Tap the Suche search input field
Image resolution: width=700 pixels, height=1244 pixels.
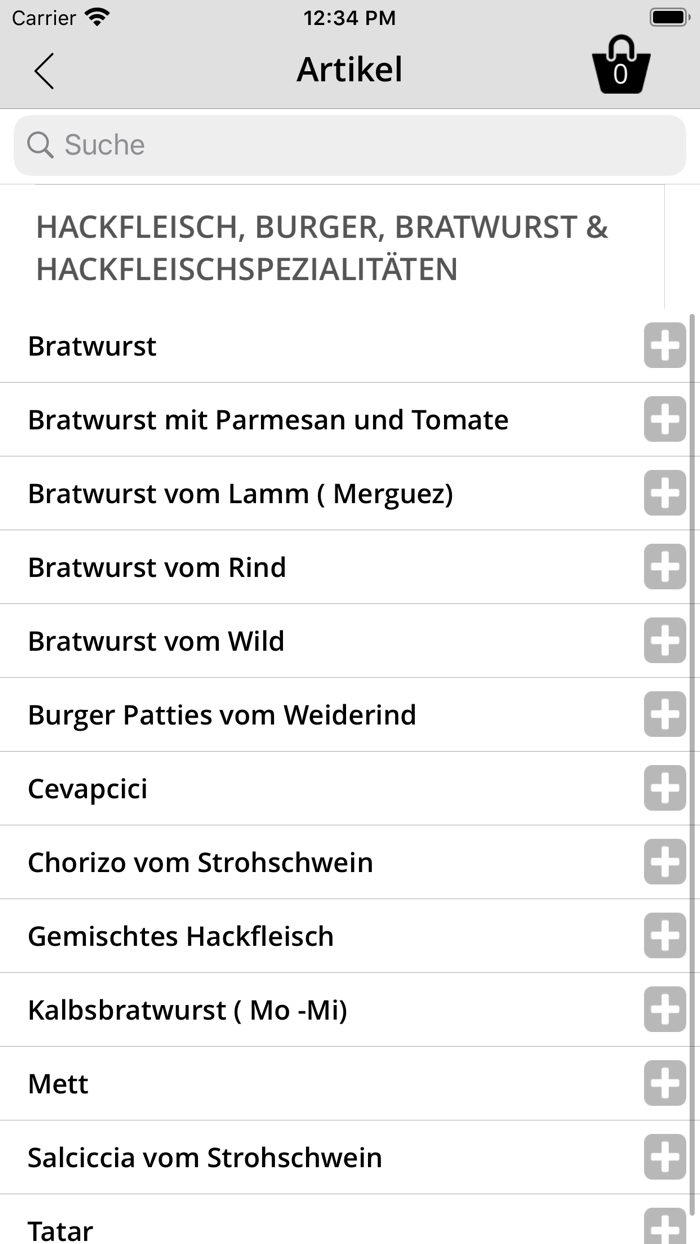(x=350, y=145)
